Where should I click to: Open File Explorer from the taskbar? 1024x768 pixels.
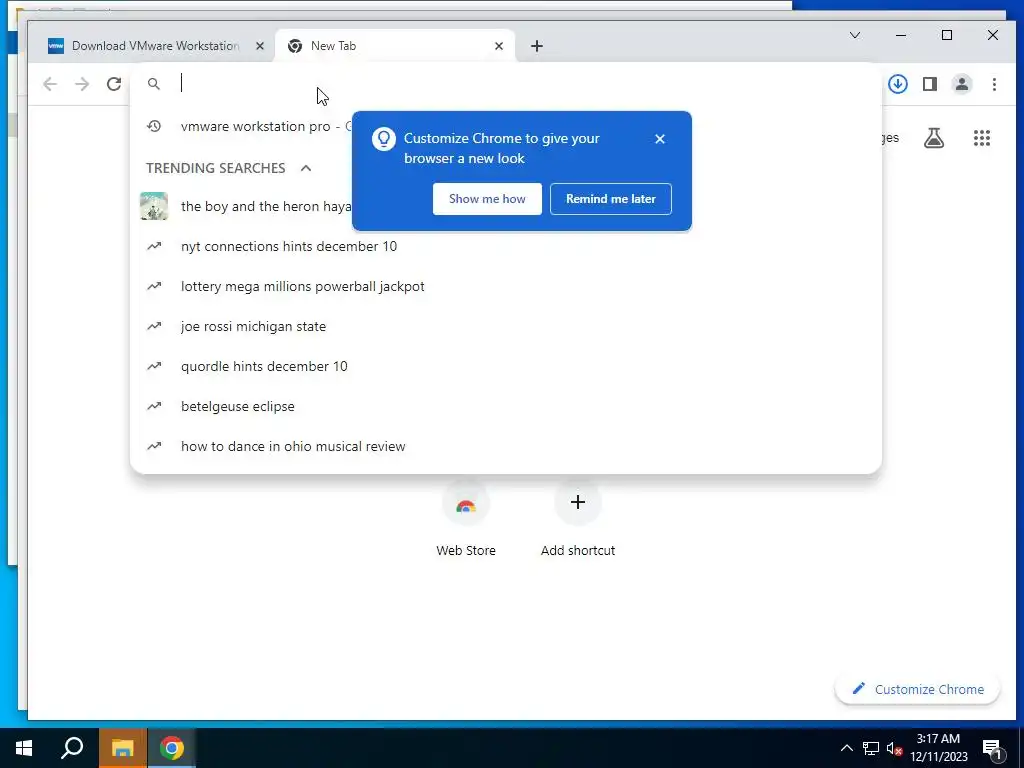(122, 748)
